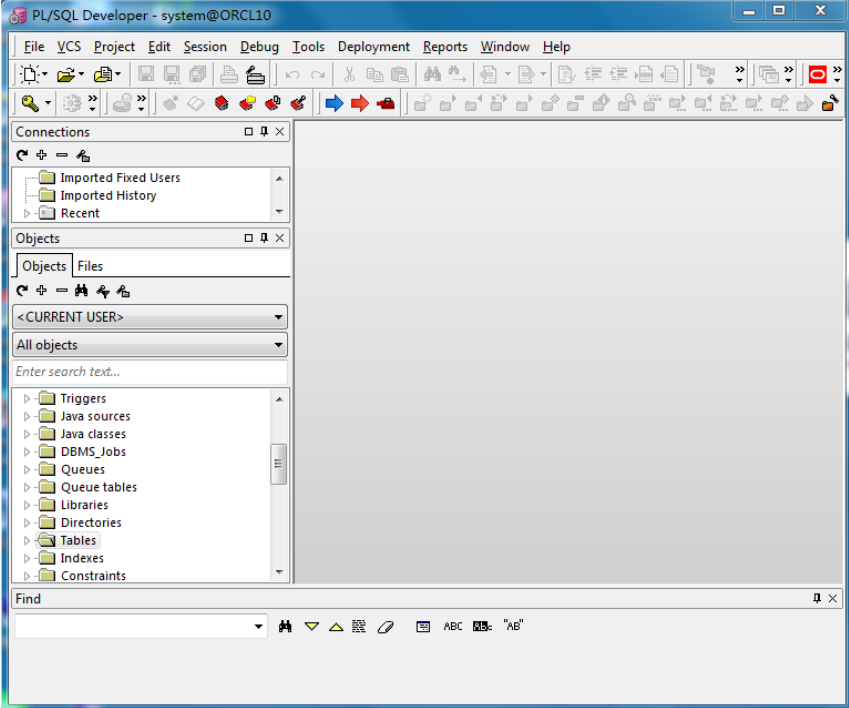Click the Enter search text field
Image resolution: width=849 pixels, height=708 pixels.
point(150,372)
